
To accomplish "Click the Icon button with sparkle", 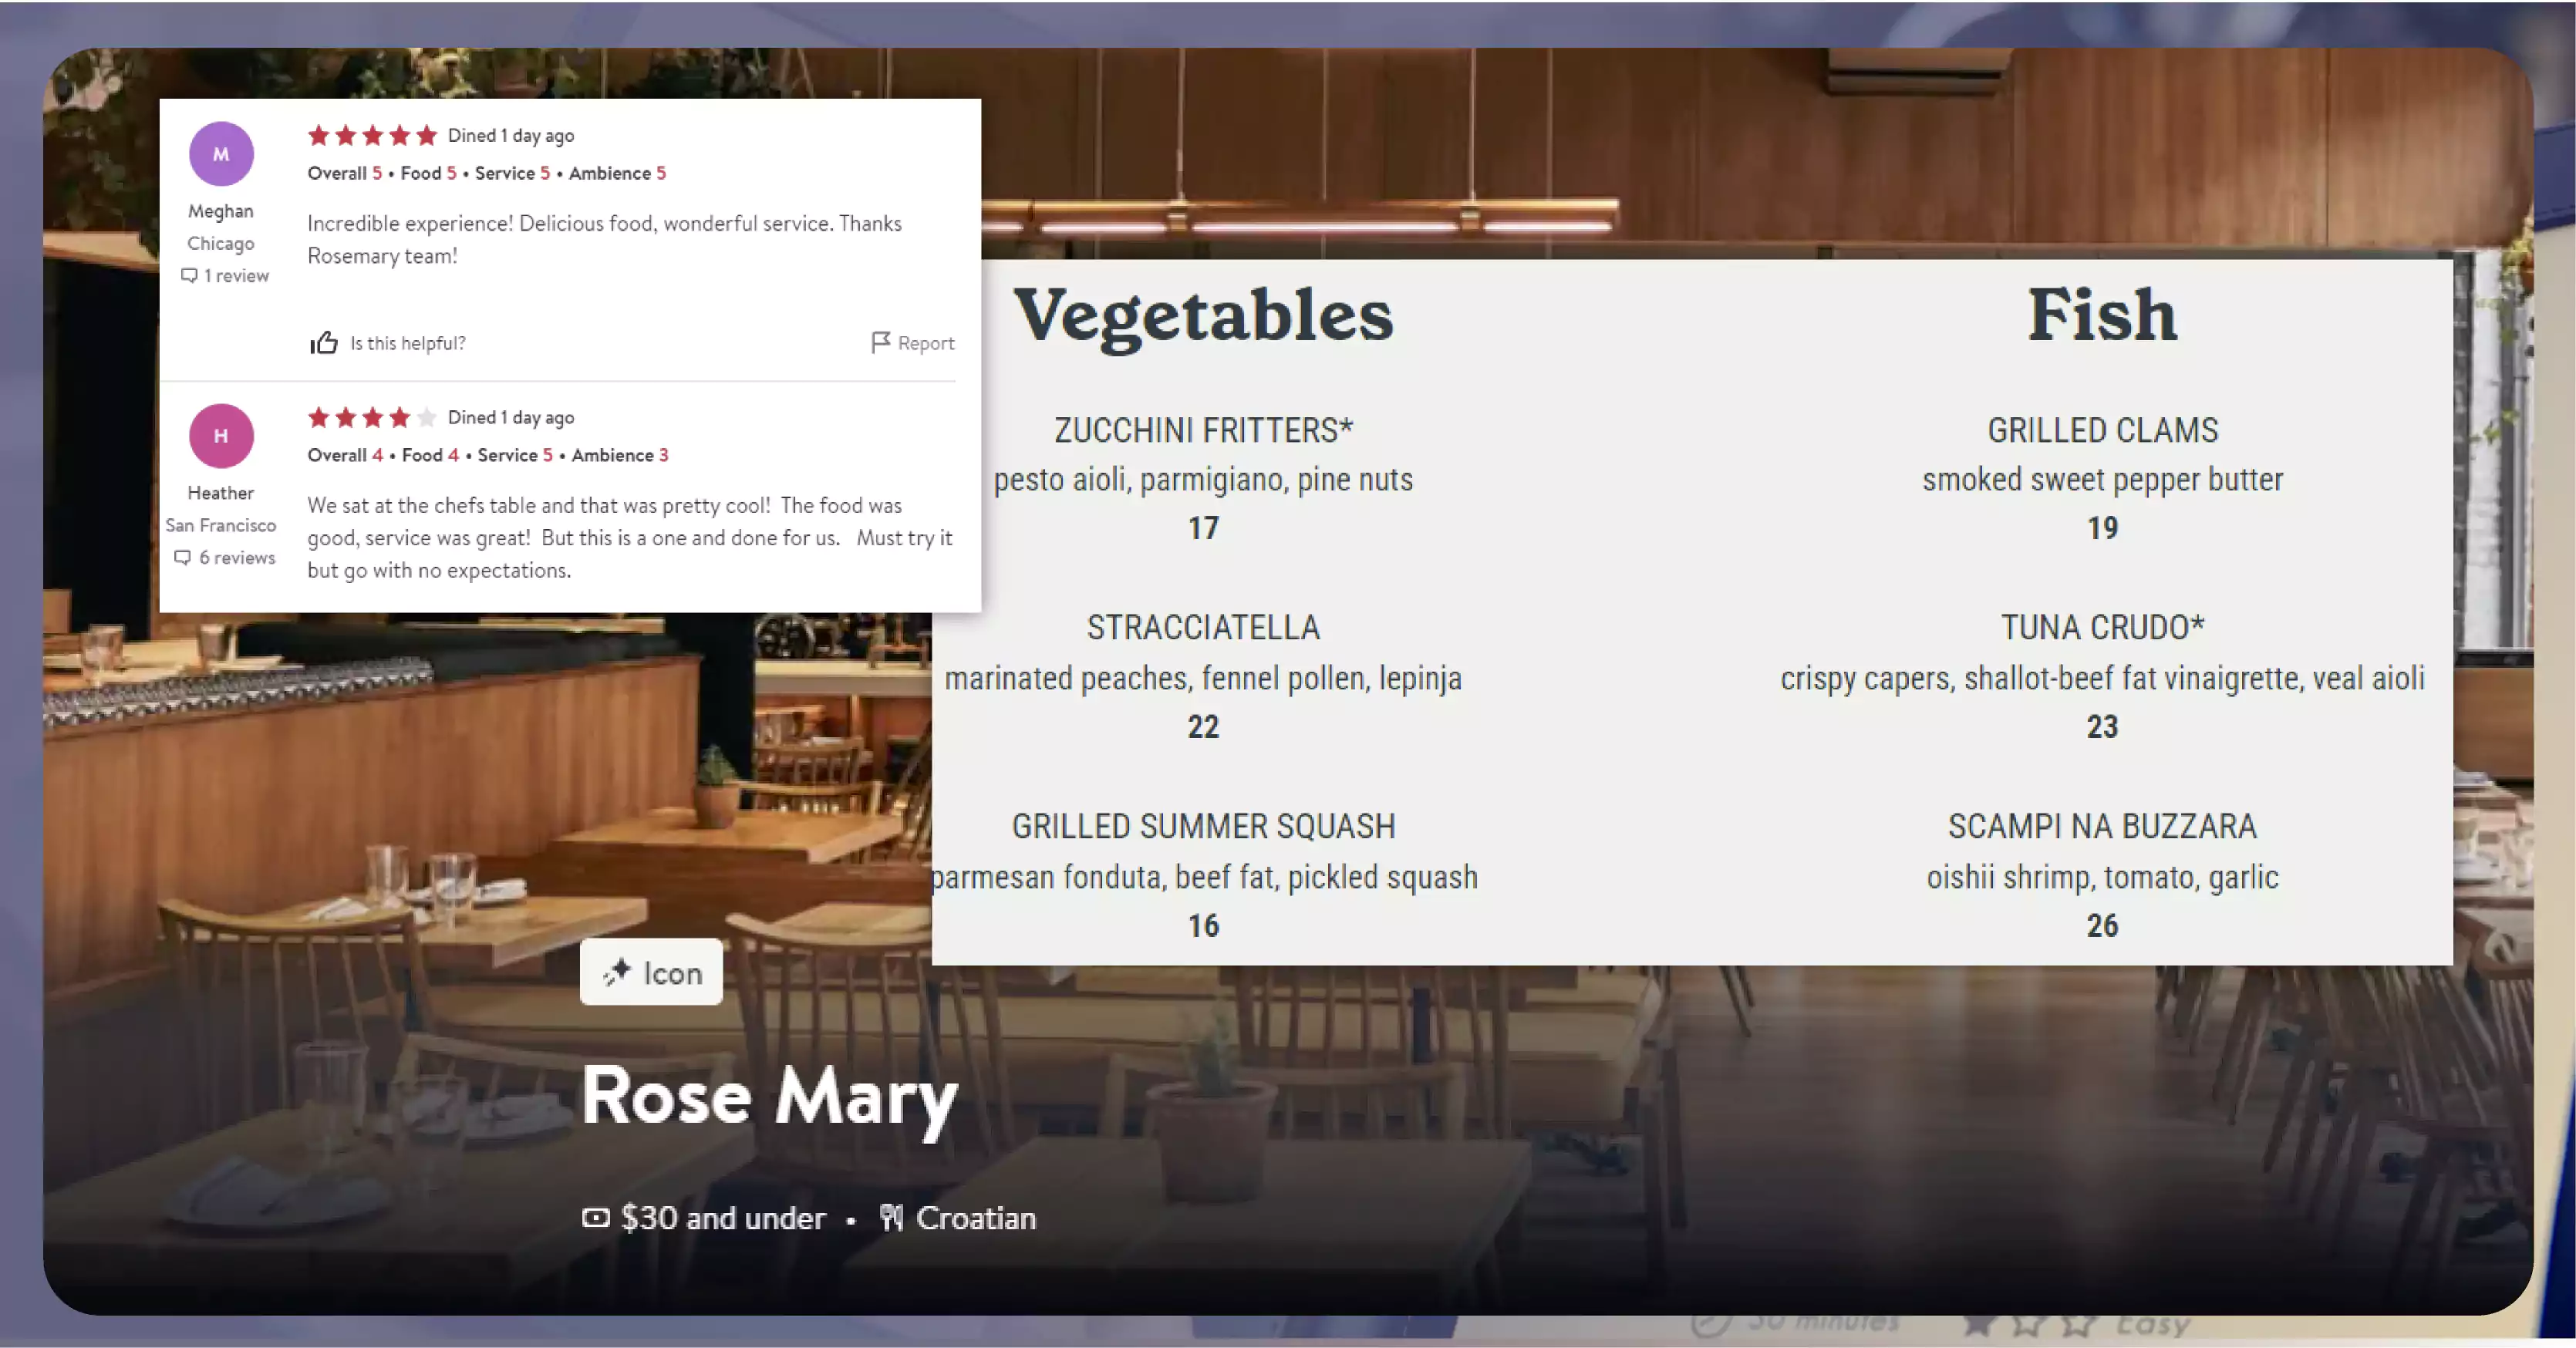I will tap(652, 973).
